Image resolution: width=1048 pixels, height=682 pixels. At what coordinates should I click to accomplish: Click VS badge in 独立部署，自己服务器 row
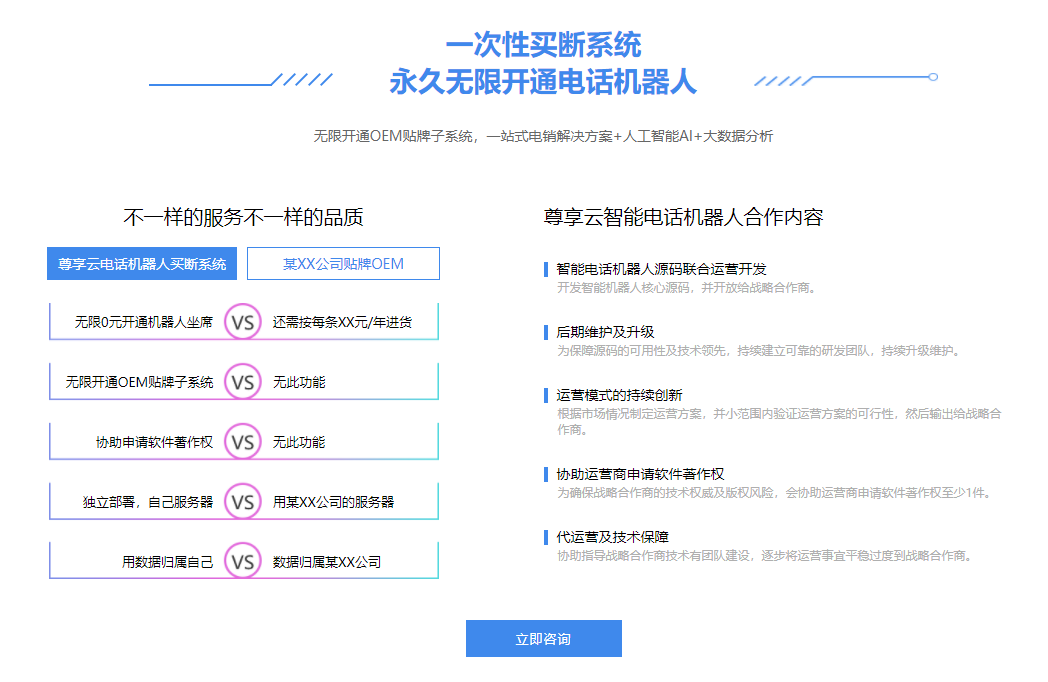click(243, 501)
